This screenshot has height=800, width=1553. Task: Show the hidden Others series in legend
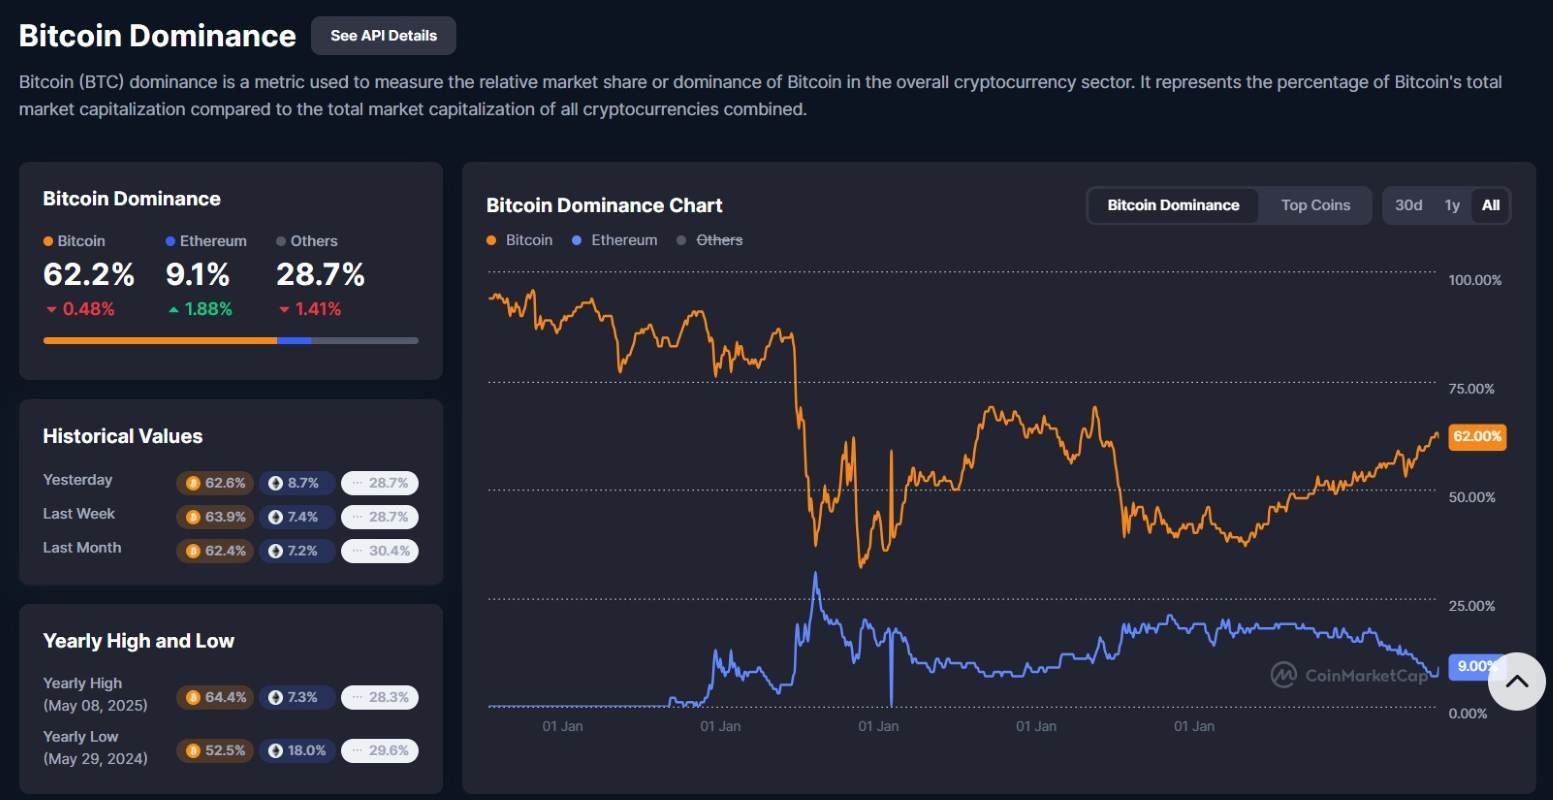click(x=709, y=240)
